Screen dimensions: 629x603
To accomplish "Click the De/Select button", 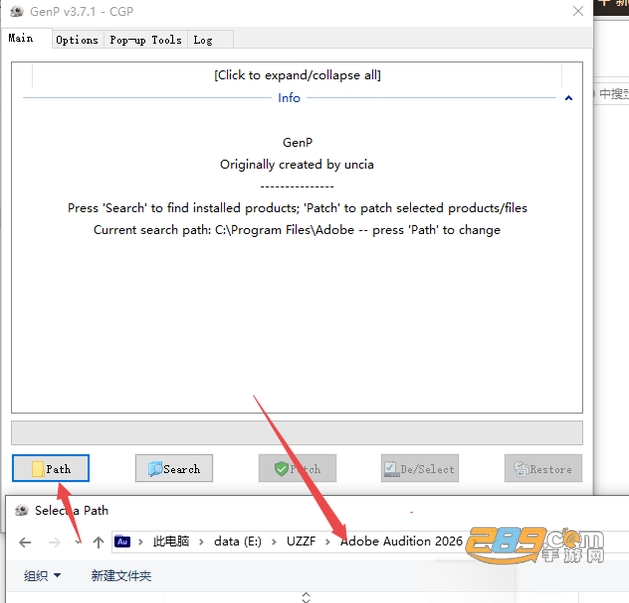I will point(420,468).
